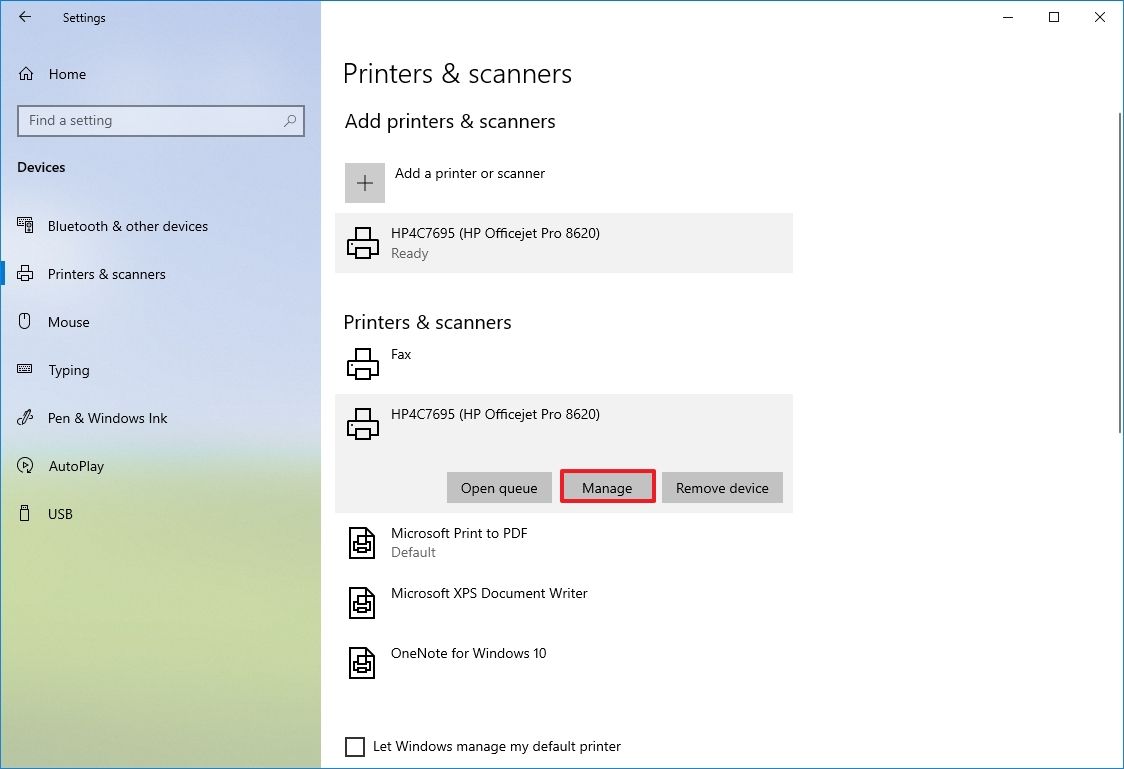Remove the HP Officejet Pro device
Image resolution: width=1124 pixels, height=769 pixels.
(722, 487)
